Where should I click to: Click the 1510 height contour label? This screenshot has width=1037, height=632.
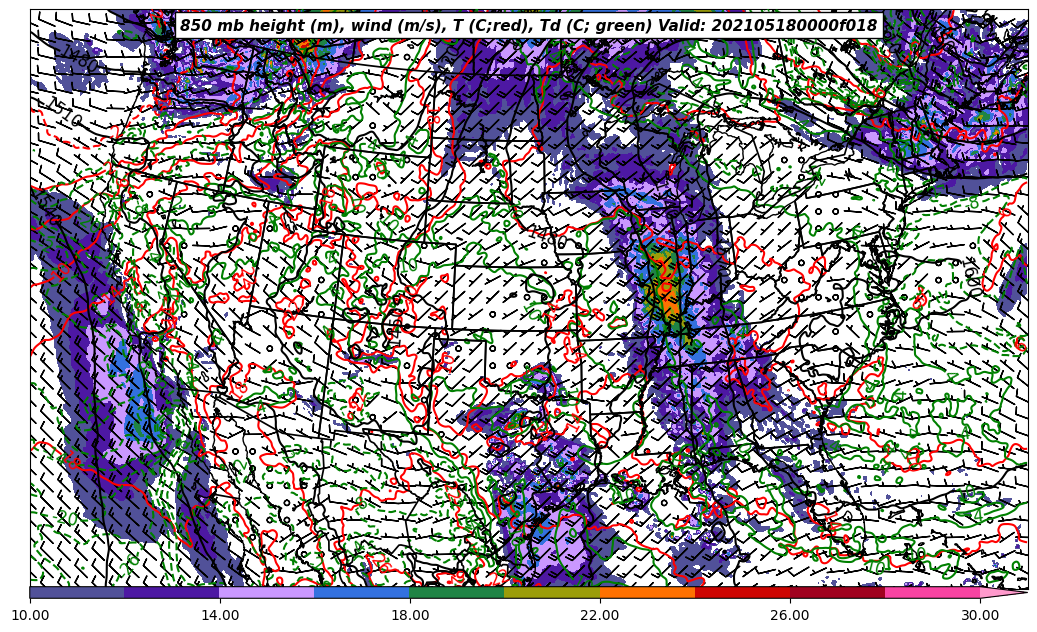(65, 113)
